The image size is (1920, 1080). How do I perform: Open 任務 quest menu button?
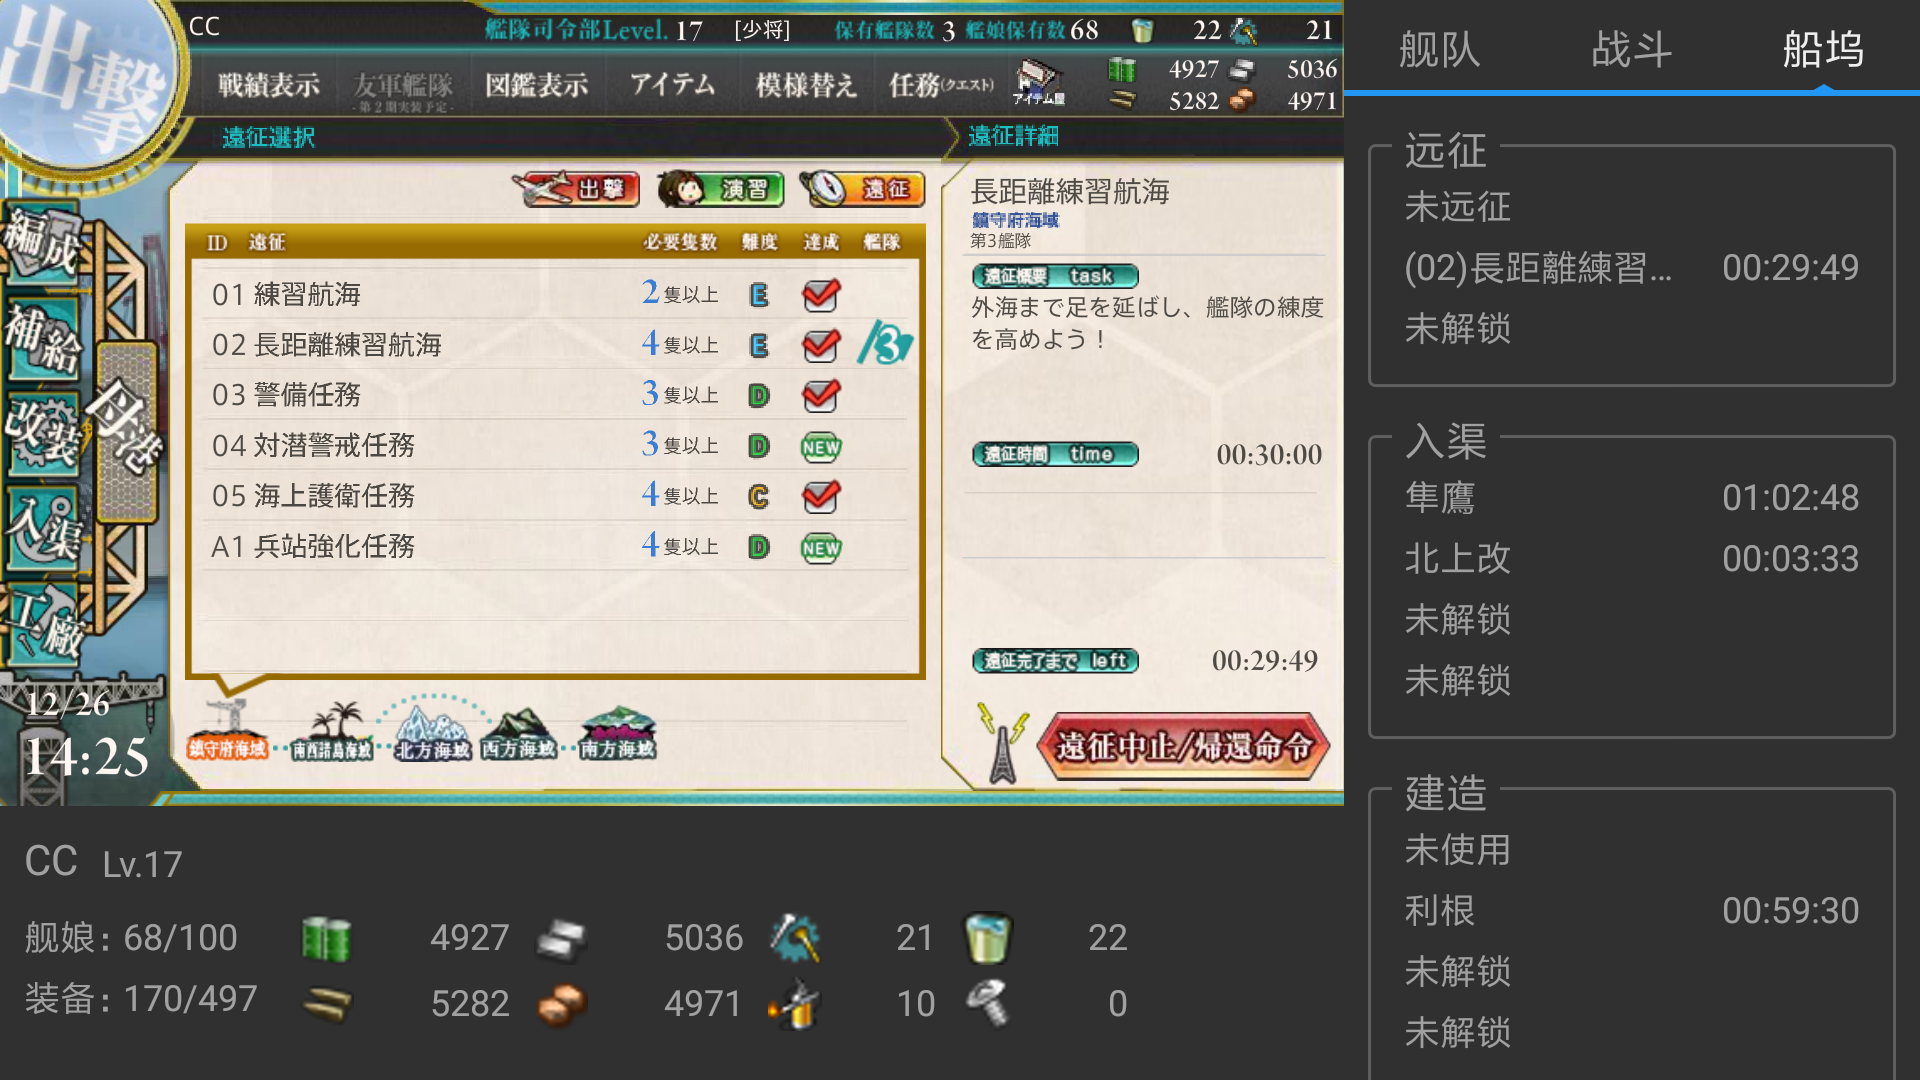click(x=941, y=85)
